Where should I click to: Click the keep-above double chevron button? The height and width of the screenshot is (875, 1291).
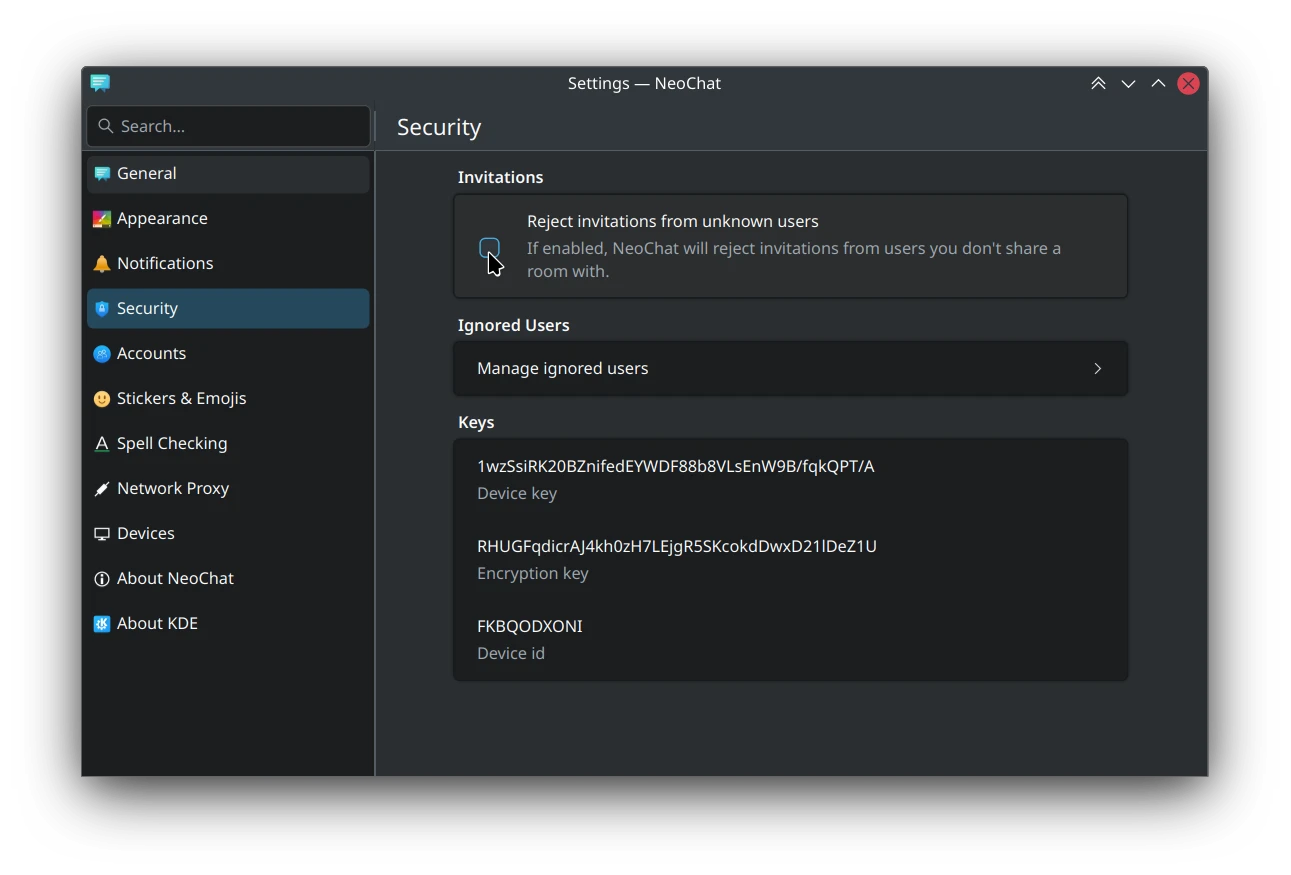[1098, 84]
